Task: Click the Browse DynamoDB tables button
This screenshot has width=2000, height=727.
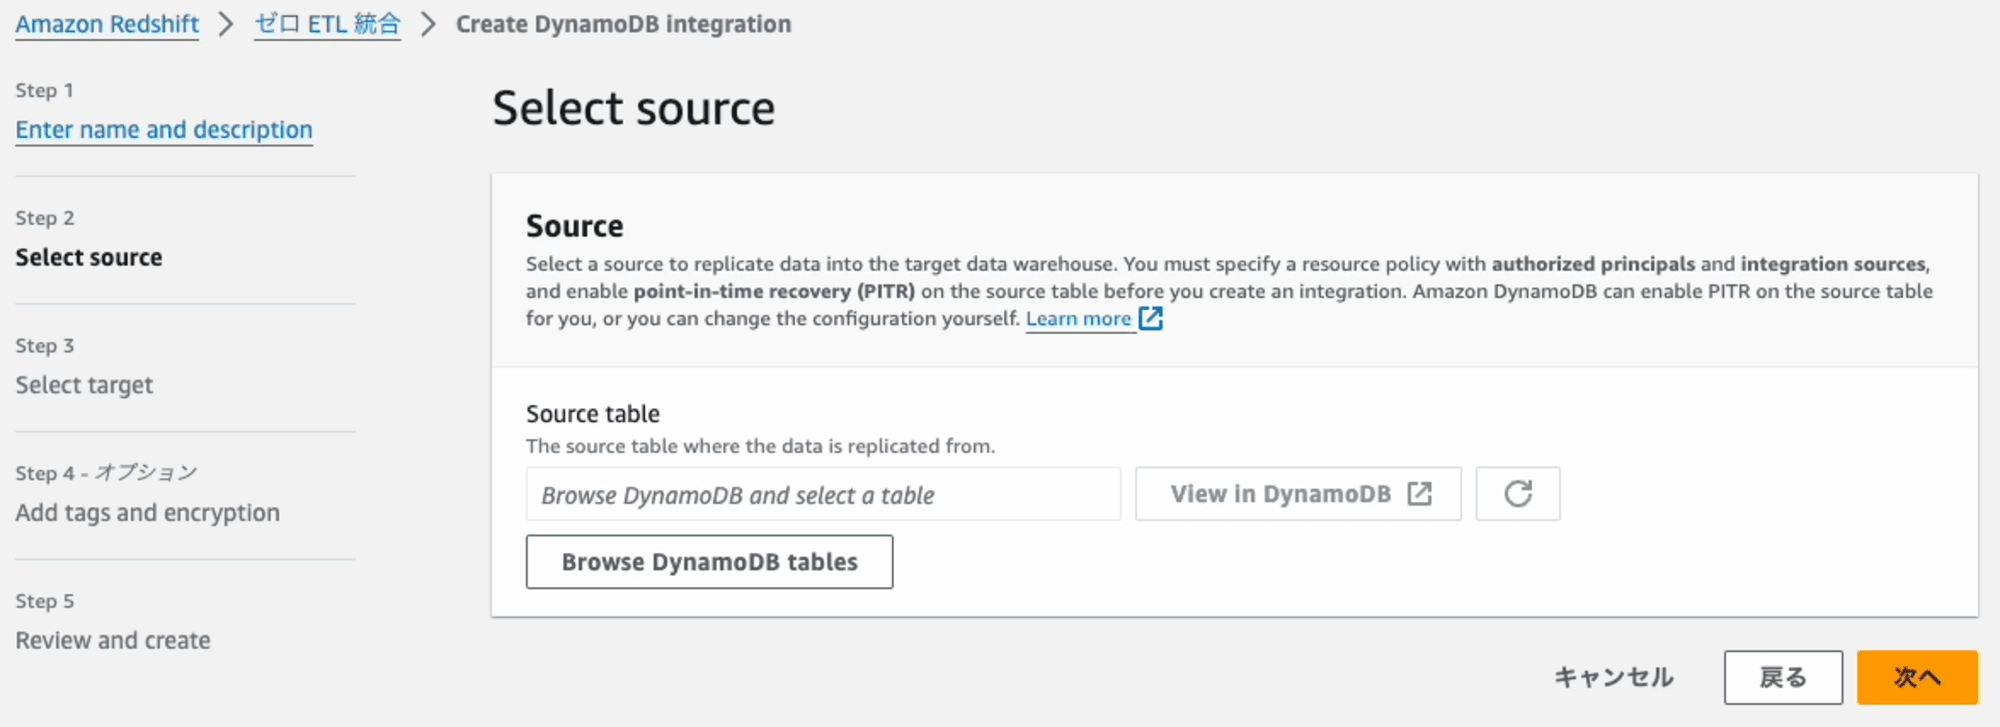Action: tap(709, 562)
